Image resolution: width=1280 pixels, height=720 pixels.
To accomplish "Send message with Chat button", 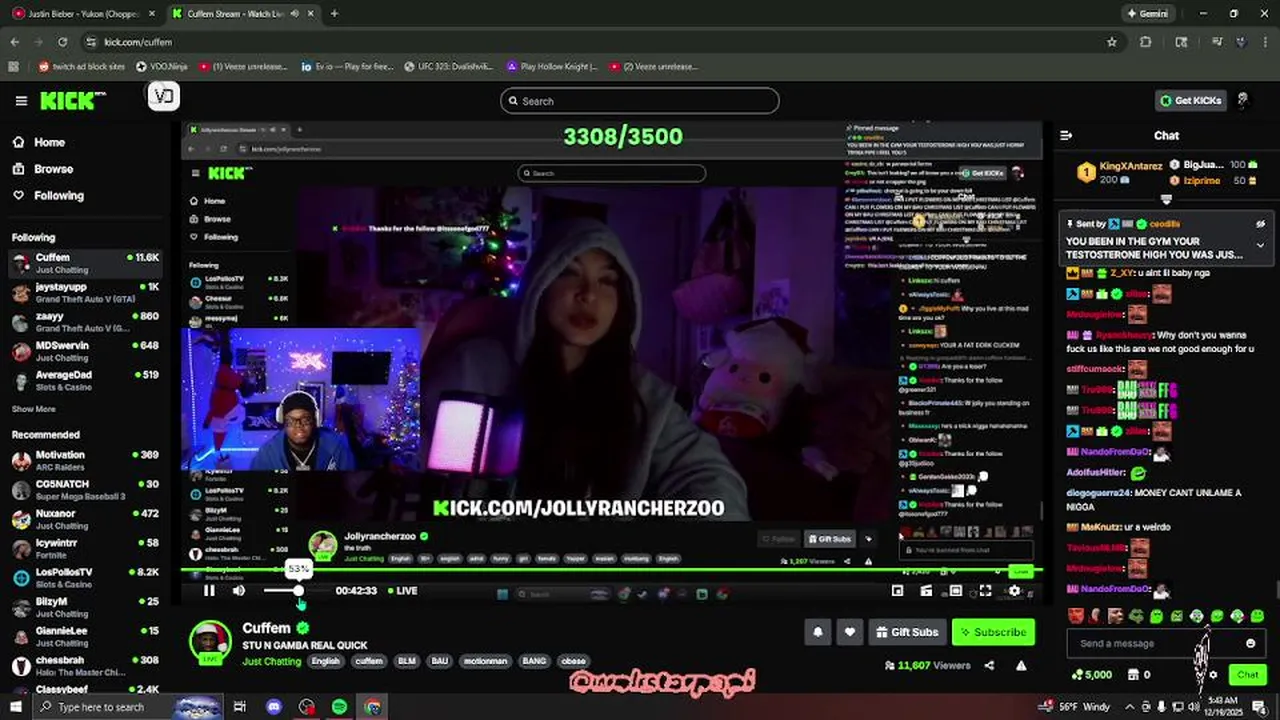I will pos(1247,675).
